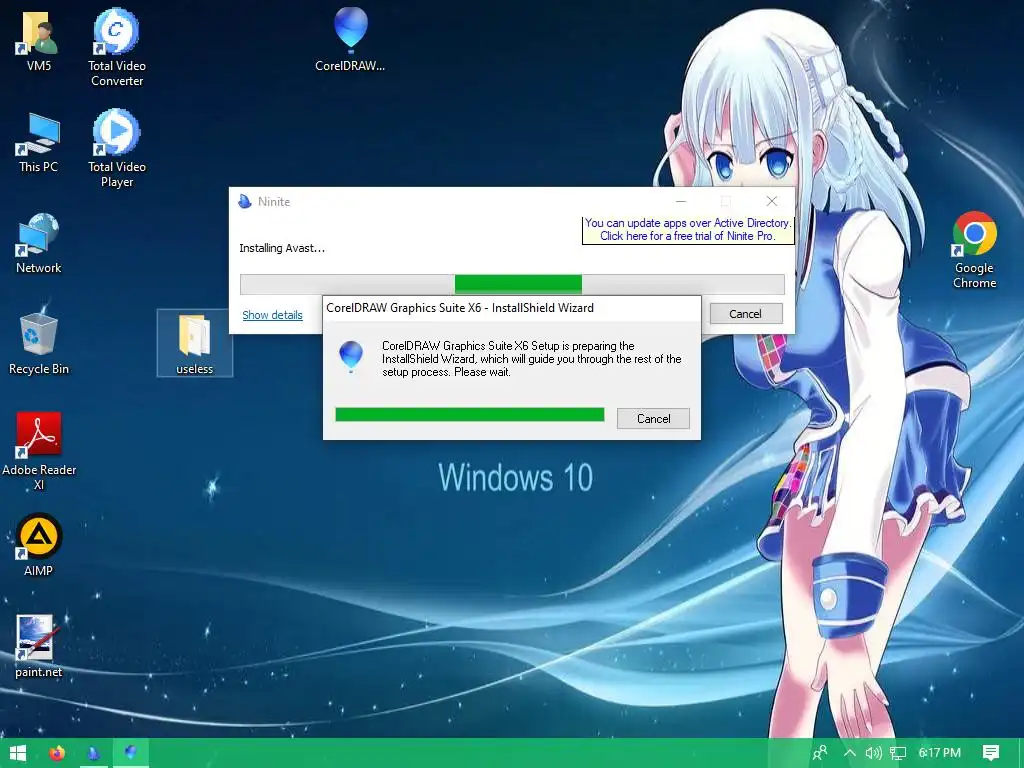Launch Total Video Player icon
Screen dimensions: 1024x768
coord(117,148)
